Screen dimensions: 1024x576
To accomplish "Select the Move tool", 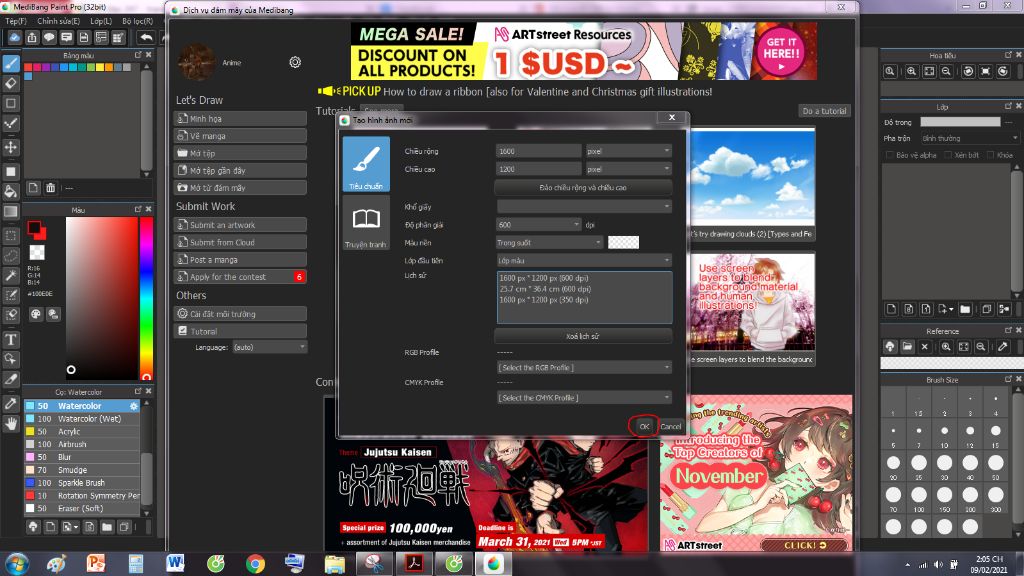I will 11,147.
